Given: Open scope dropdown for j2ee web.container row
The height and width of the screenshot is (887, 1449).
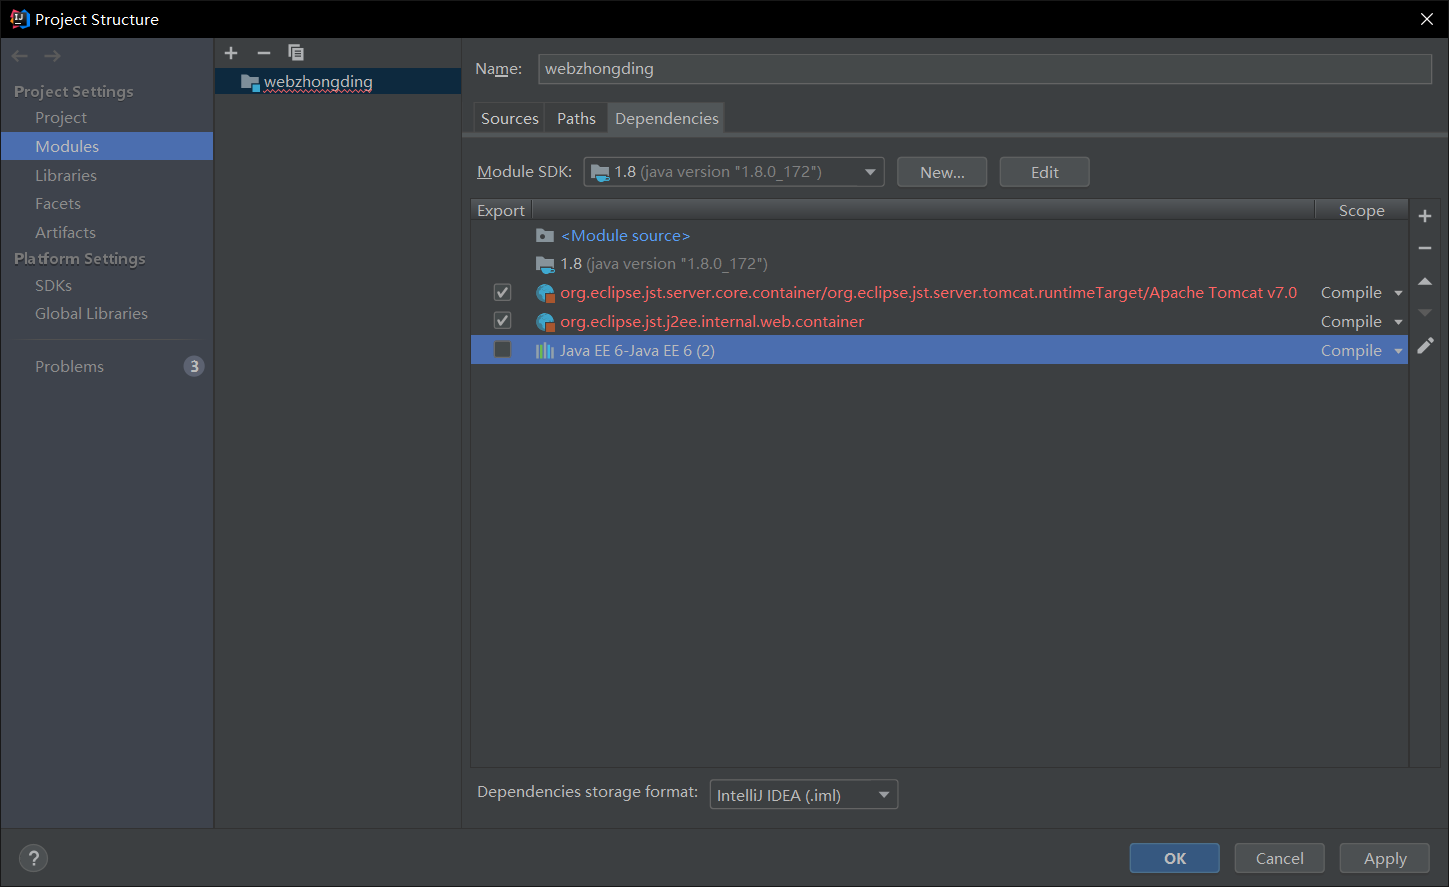Looking at the screenshot, I should [x=1398, y=322].
